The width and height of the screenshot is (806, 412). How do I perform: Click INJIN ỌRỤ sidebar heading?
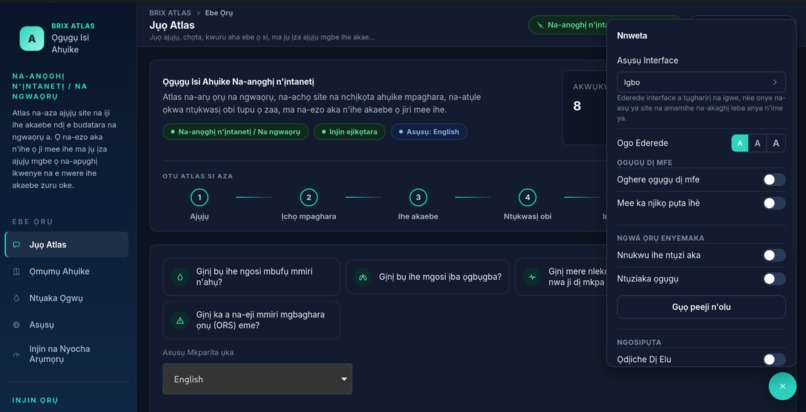point(35,400)
